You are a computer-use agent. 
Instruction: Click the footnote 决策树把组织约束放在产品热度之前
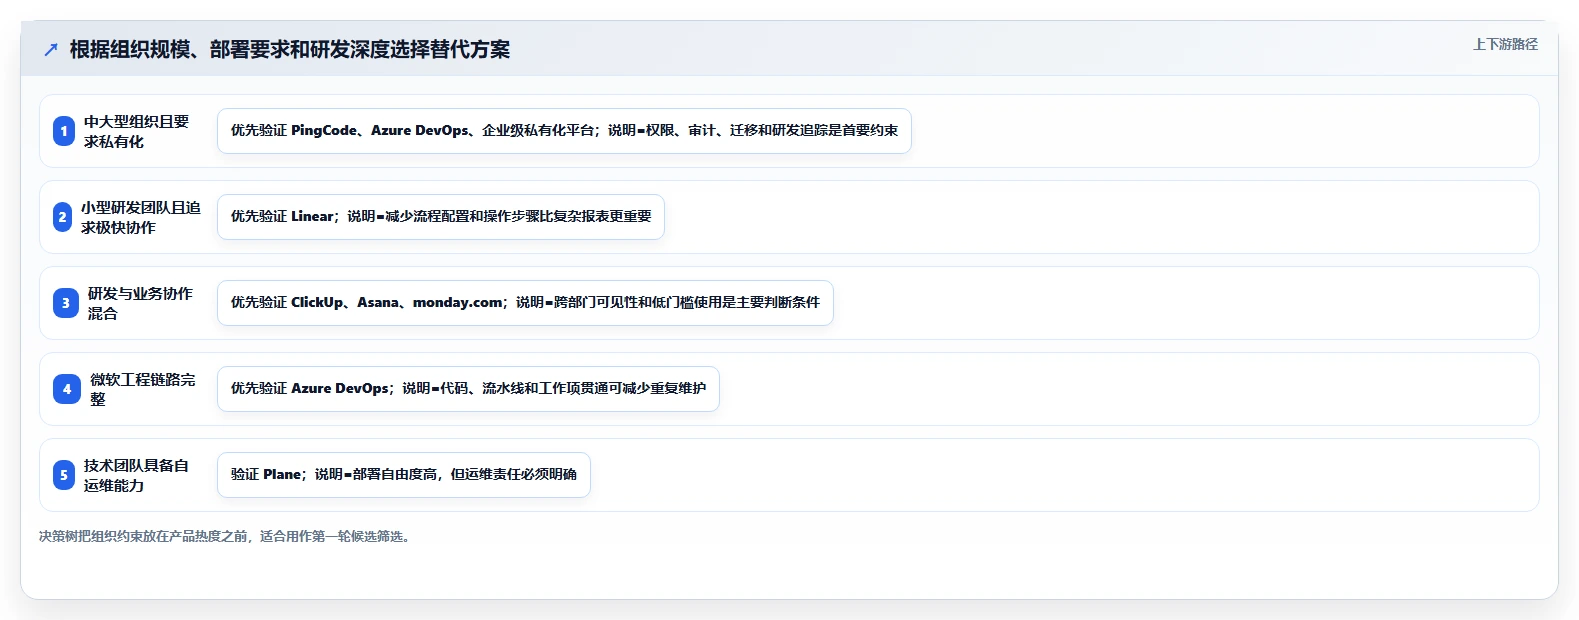tap(225, 536)
